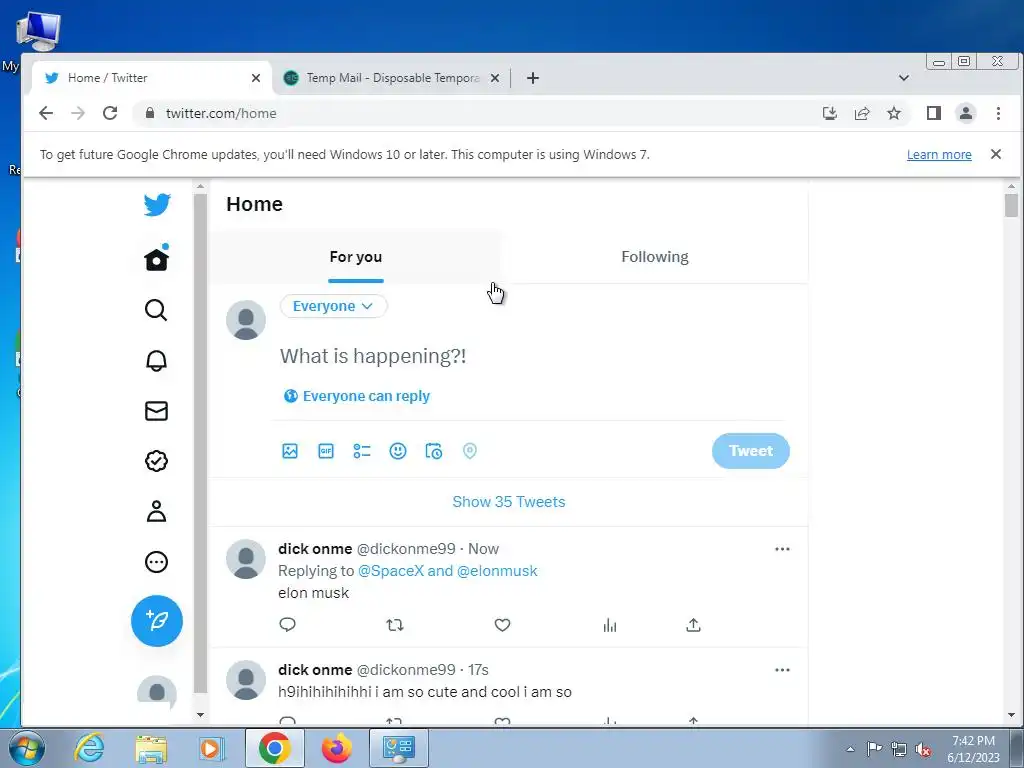The image size is (1024, 768).
Task: Reply to the 'elon musk' tweet
Action: 287,625
